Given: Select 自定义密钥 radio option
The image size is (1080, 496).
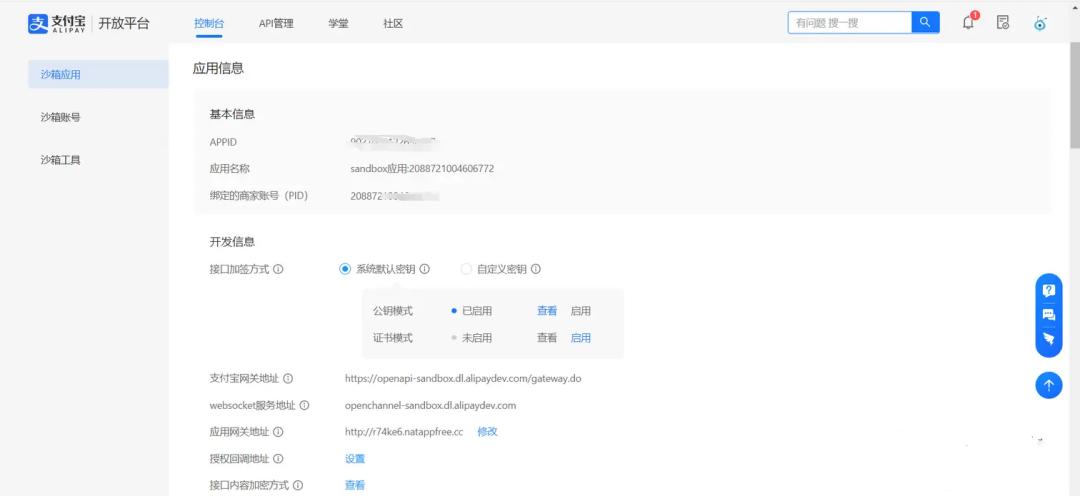Looking at the screenshot, I should (x=466, y=269).
